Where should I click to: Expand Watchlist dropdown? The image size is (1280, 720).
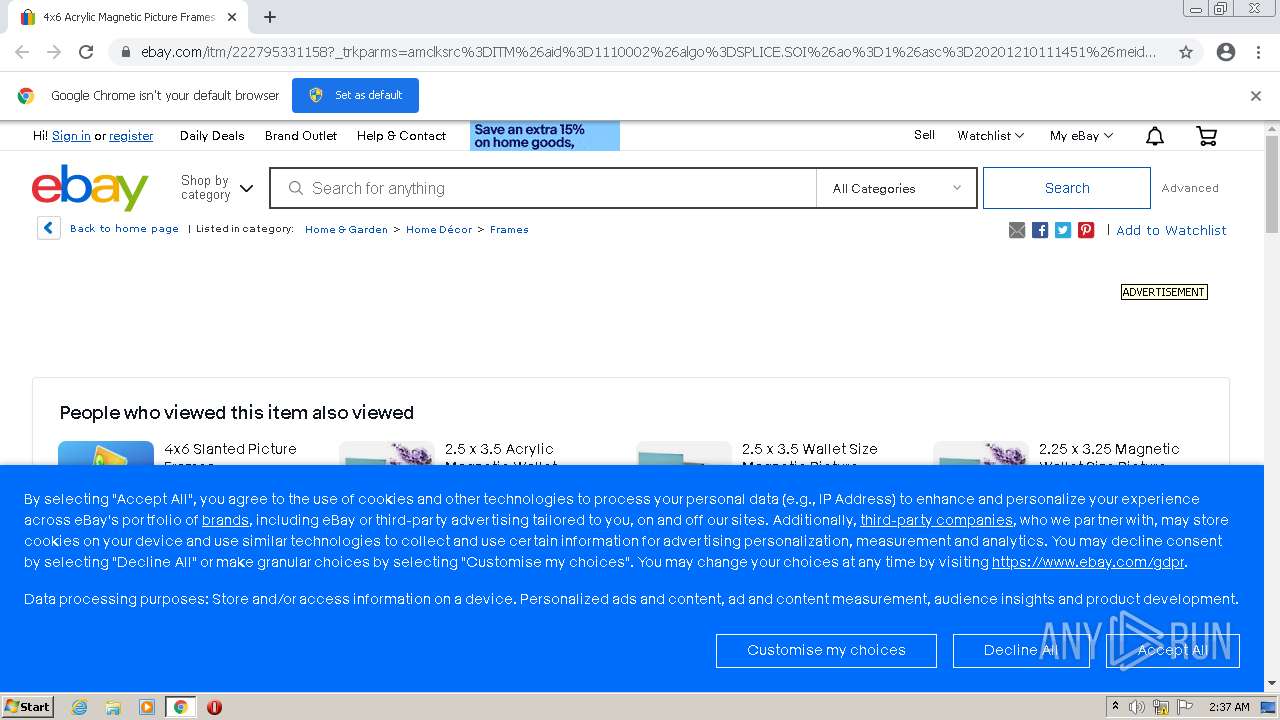click(x=990, y=136)
